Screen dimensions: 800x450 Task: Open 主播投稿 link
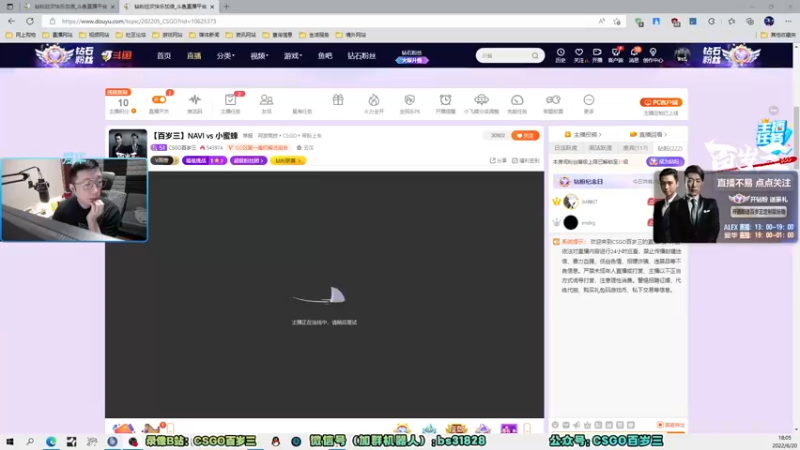tap(583, 134)
